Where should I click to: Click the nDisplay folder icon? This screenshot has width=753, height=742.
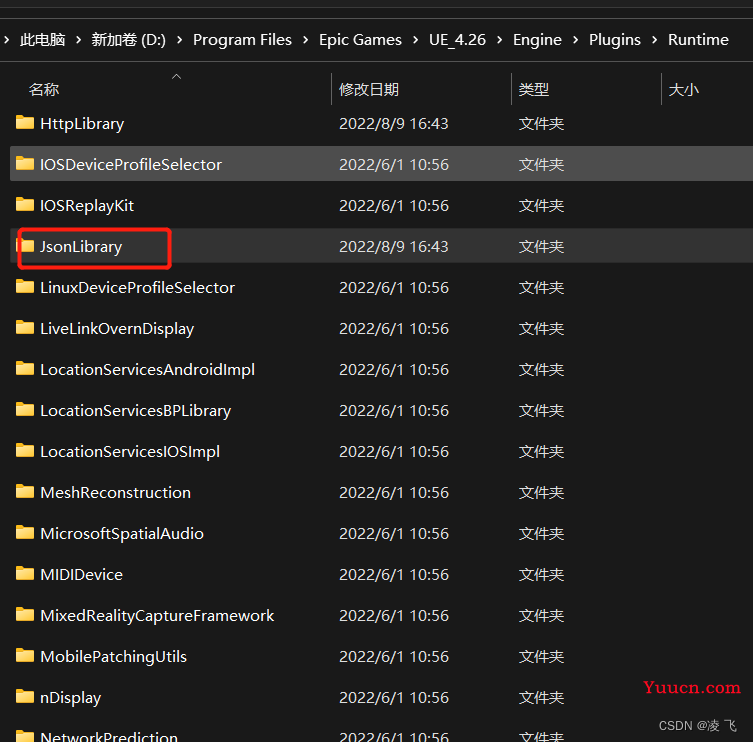[25, 696]
